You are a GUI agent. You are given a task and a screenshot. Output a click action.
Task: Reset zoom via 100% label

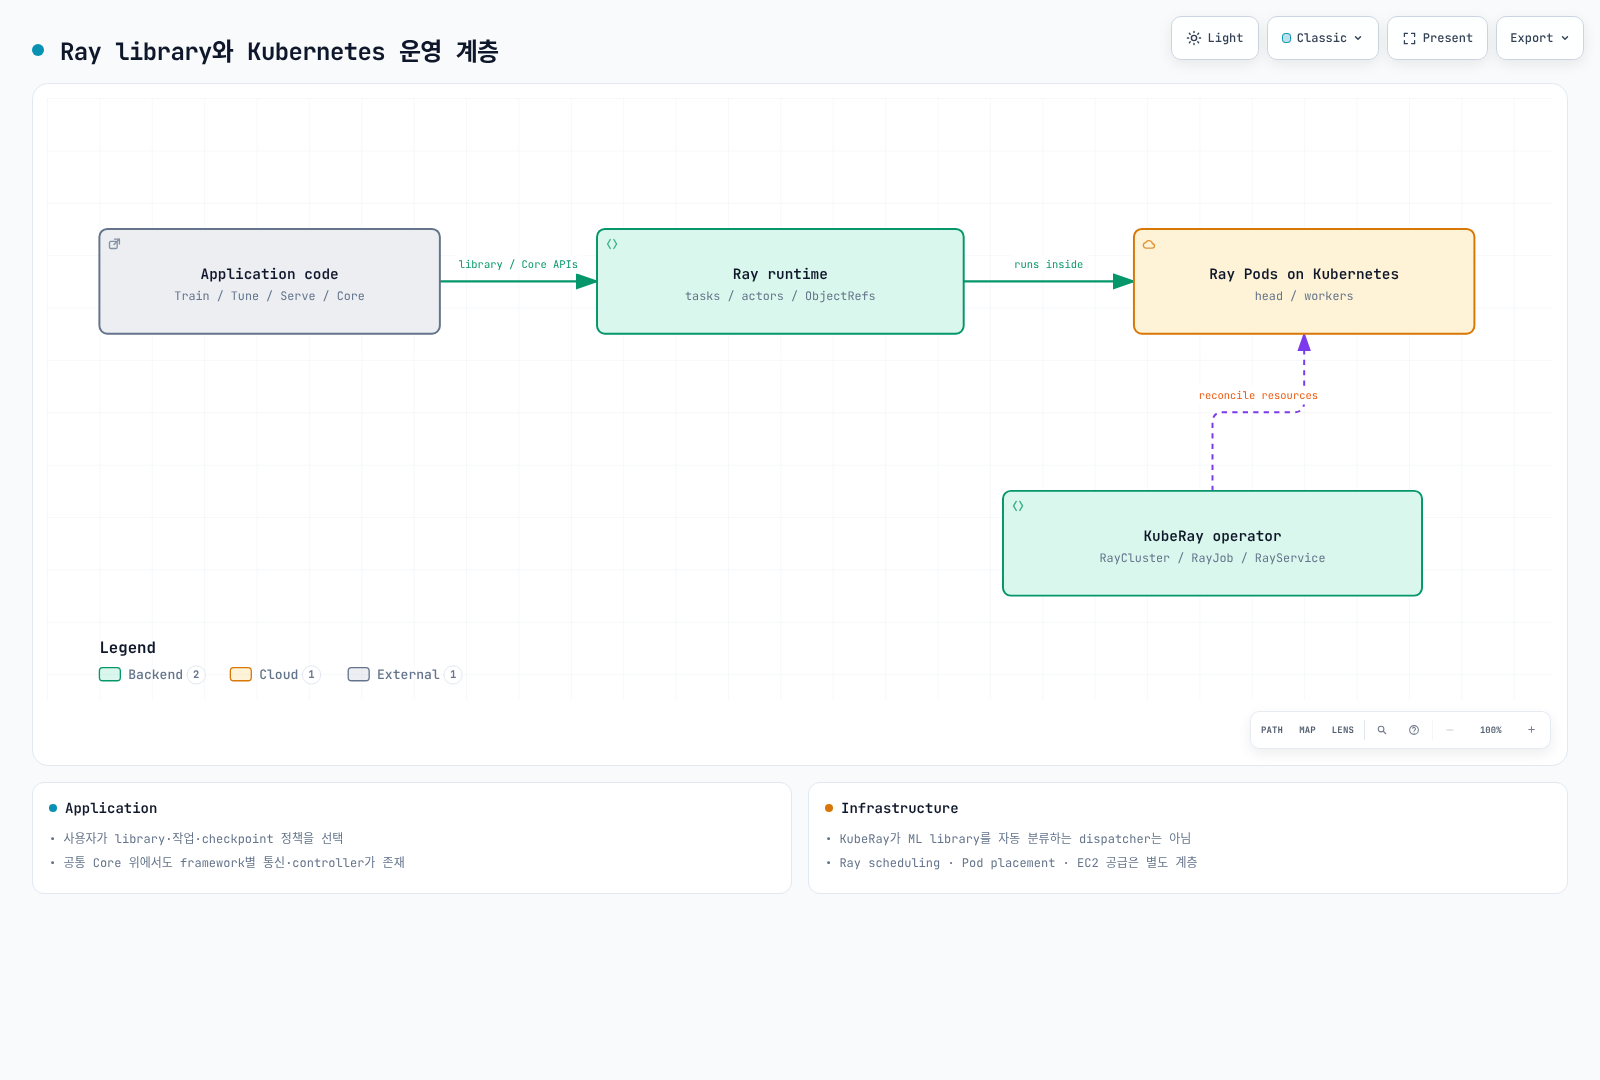coord(1491,730)
